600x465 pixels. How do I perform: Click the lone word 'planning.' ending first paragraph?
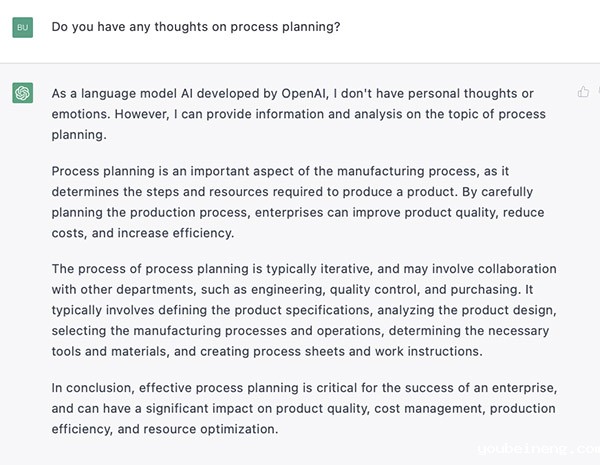tap(79, 135)
